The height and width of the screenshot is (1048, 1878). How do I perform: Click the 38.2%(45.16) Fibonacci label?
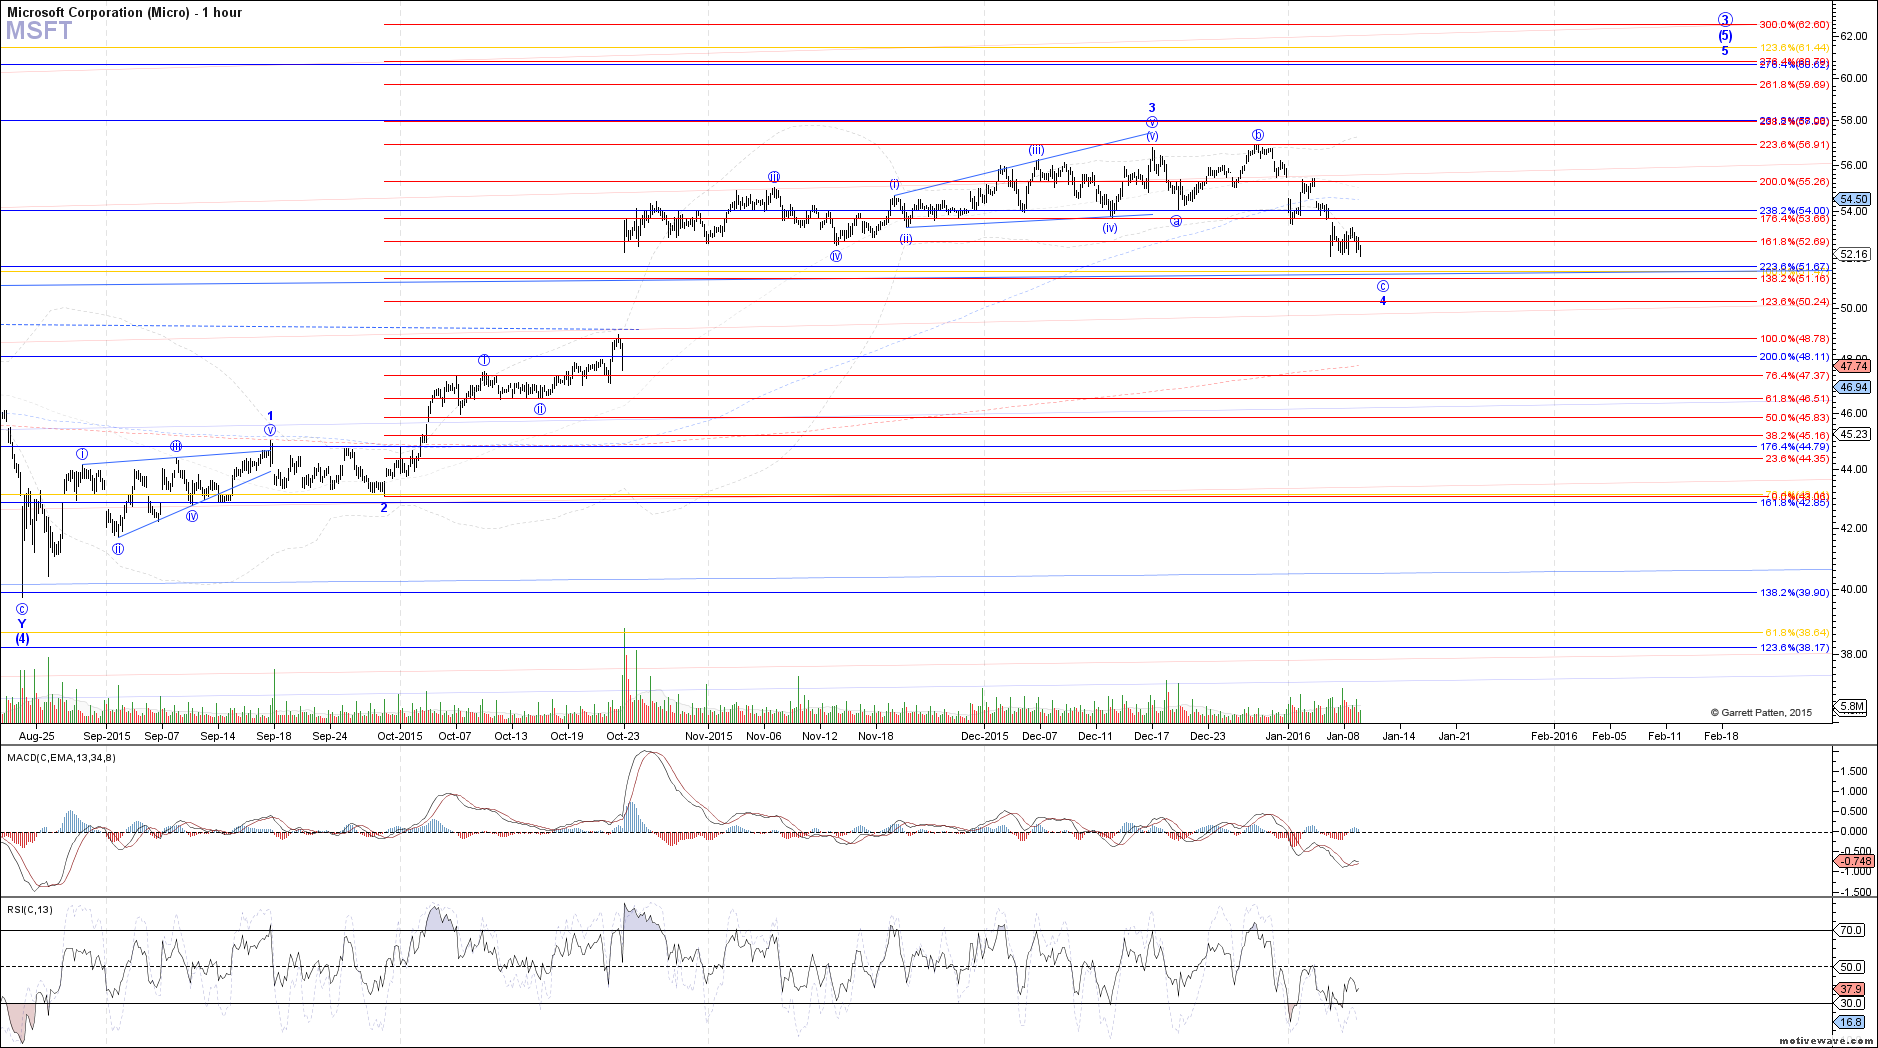[x=1797, y=435]
